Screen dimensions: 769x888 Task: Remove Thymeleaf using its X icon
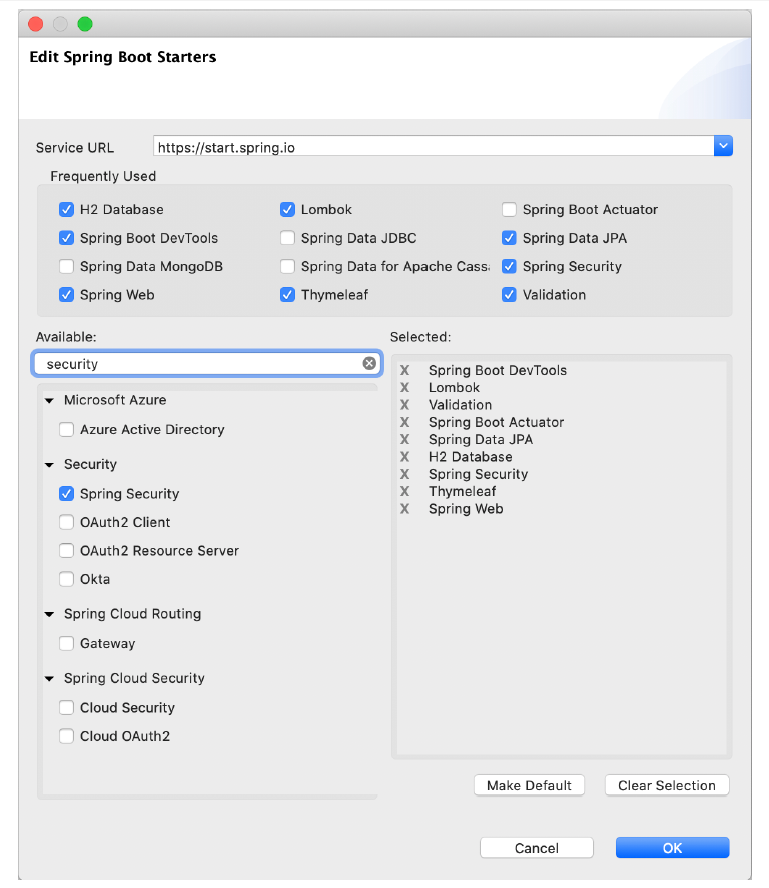tap(405, 492)
